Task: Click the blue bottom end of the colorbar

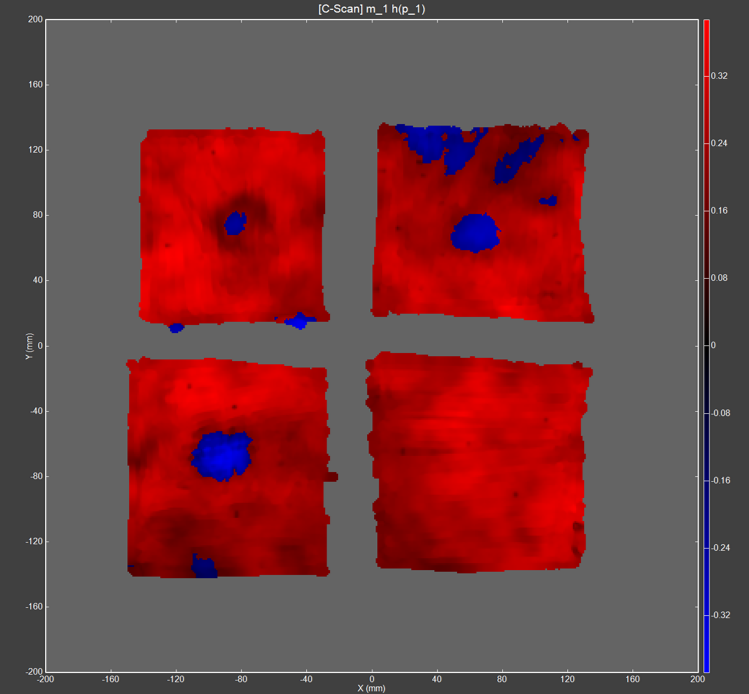Action: [706, 665]
